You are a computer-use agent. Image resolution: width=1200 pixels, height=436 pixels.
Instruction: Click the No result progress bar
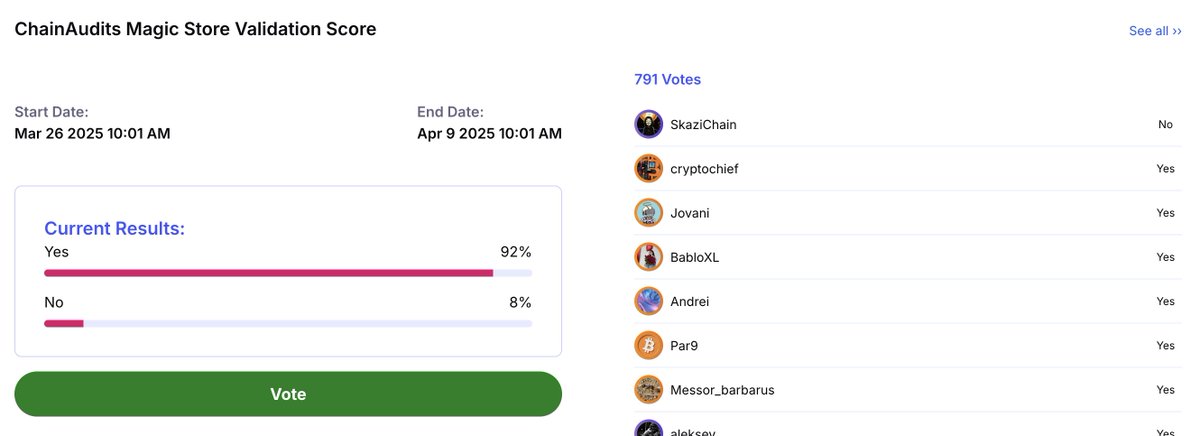[288, 323]
